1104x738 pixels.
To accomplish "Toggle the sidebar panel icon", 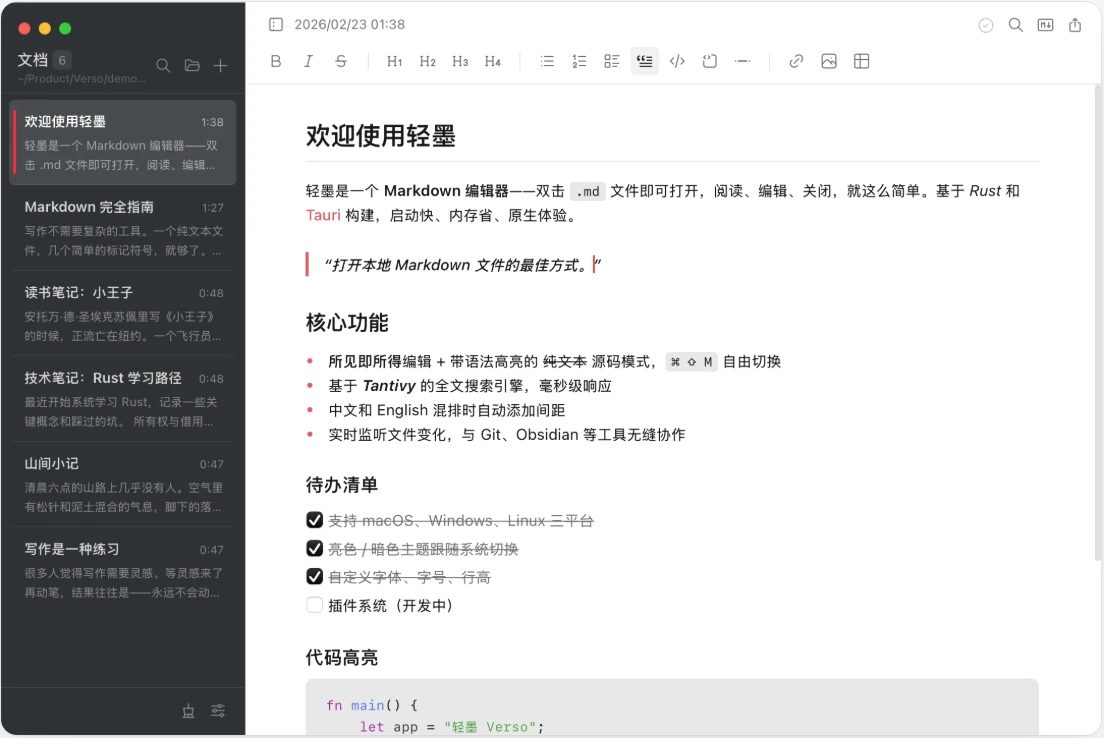I will click(276, 25).
